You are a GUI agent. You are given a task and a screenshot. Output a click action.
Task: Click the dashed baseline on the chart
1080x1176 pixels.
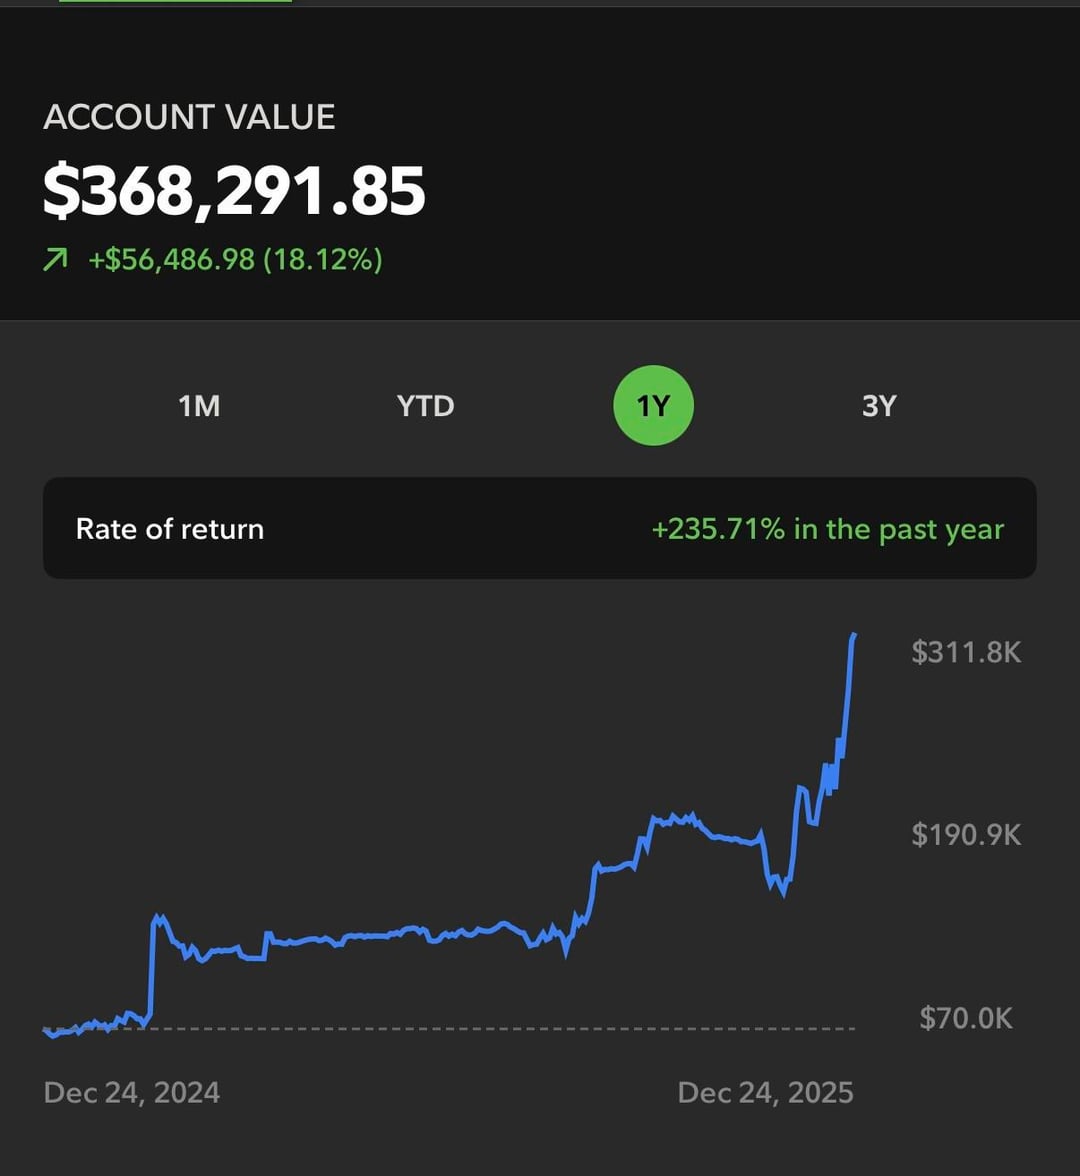pyautogui.click(x=500, y=1028)
